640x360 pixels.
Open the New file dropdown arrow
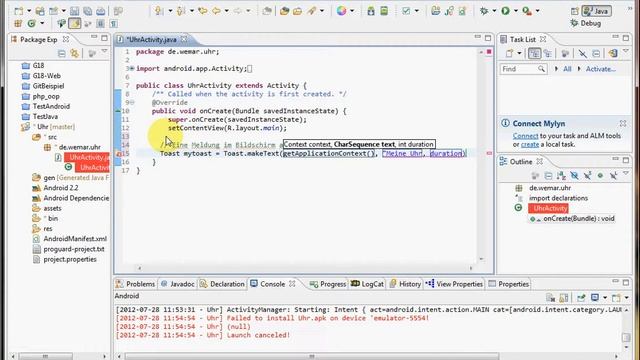tap(29, 11)
